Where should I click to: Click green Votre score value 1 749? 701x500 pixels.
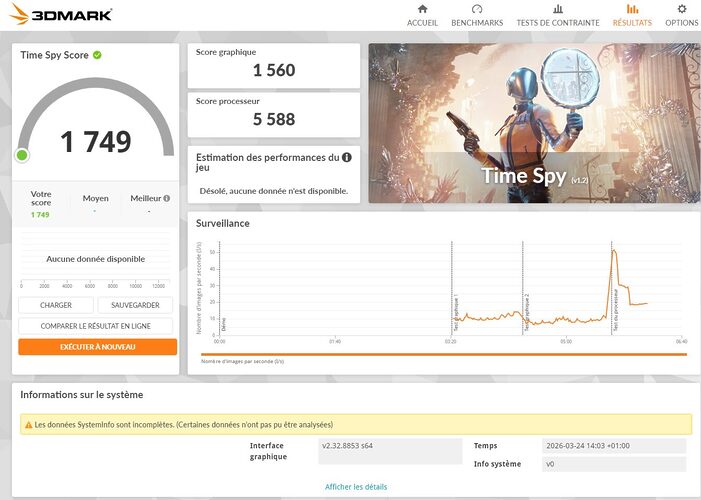coord(40,215)
